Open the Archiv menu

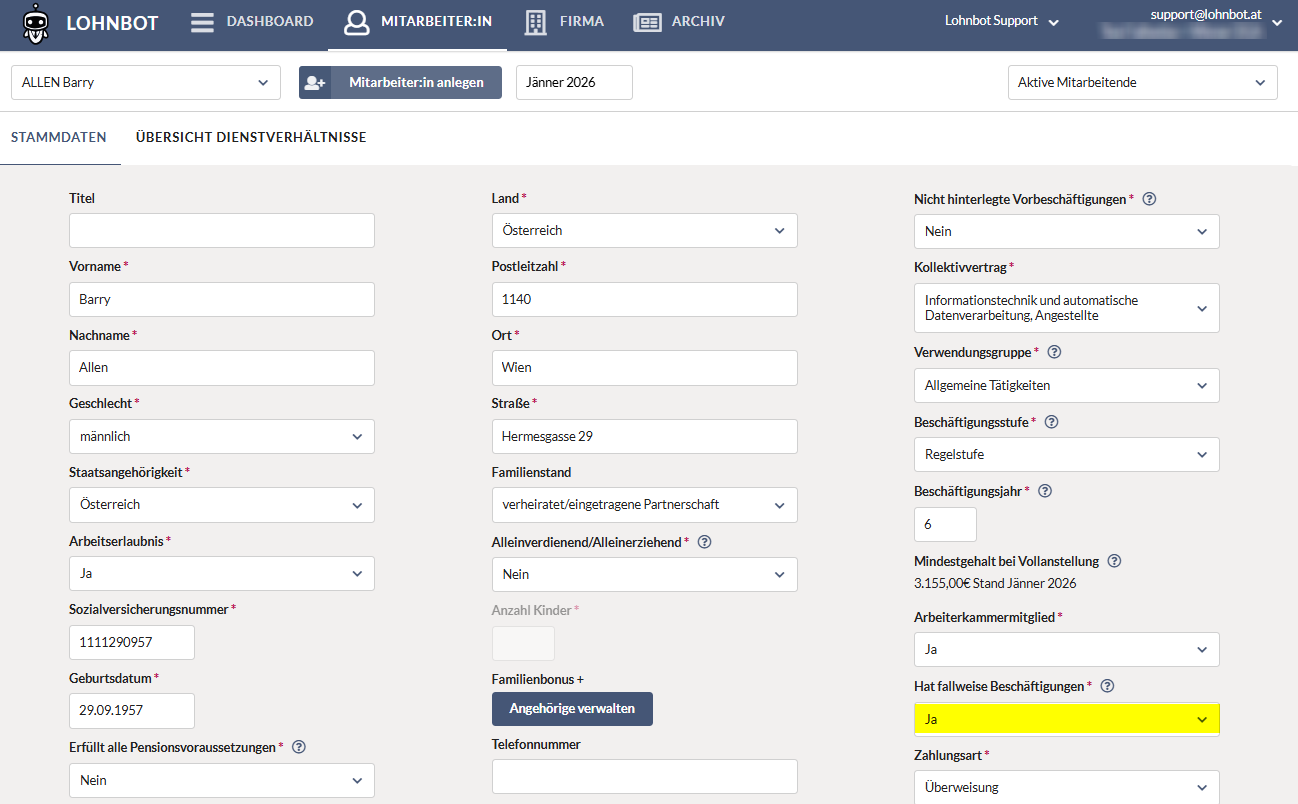click(680, 22)
